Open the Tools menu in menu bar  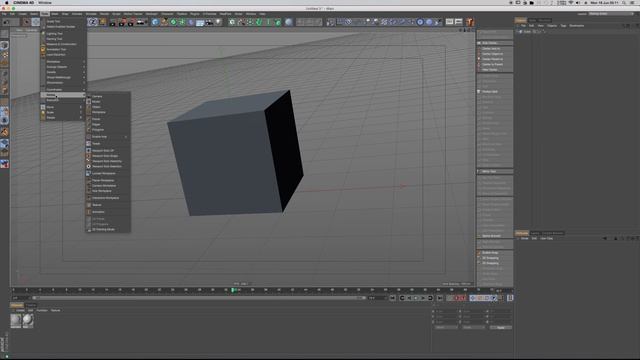pos(44,14)
